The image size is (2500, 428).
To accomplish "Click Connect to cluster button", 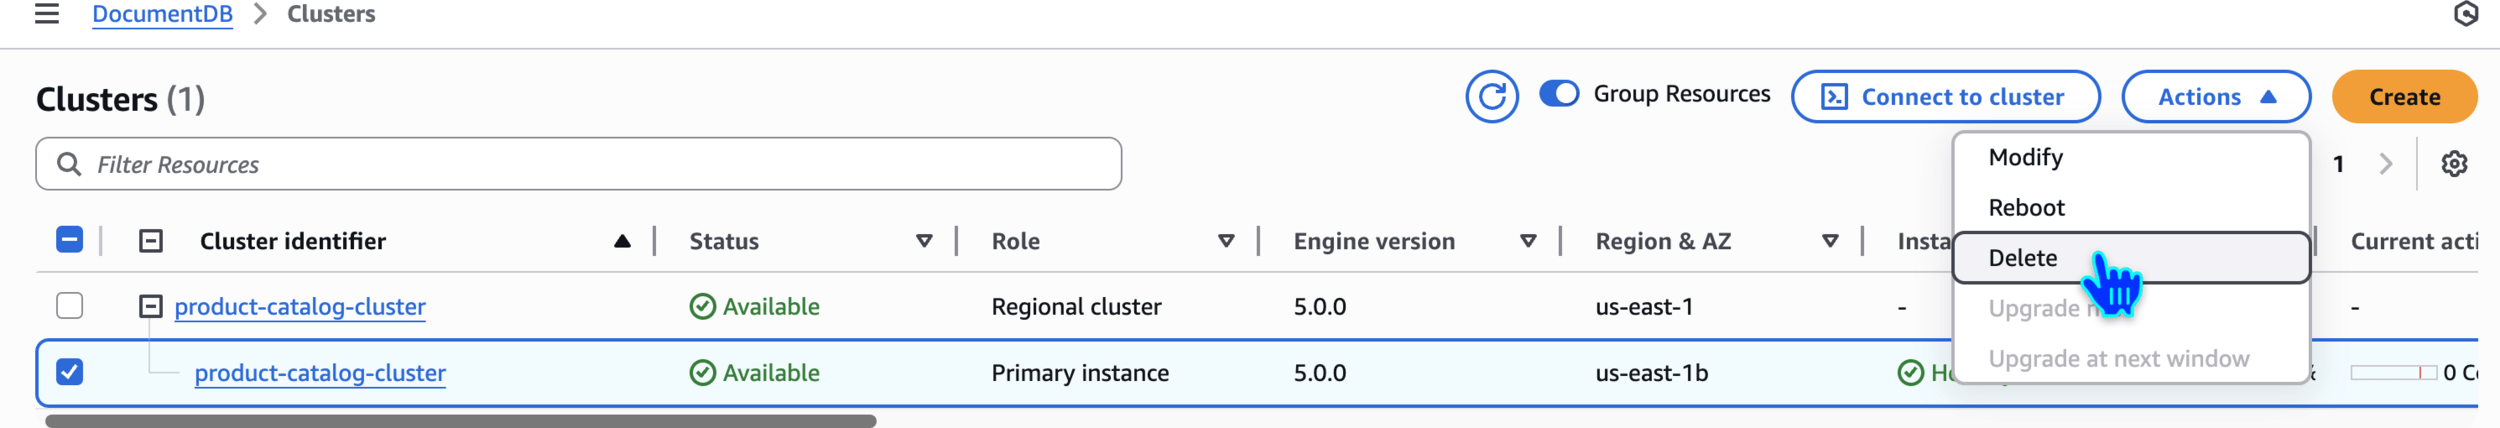I will tap(1945, 97).
